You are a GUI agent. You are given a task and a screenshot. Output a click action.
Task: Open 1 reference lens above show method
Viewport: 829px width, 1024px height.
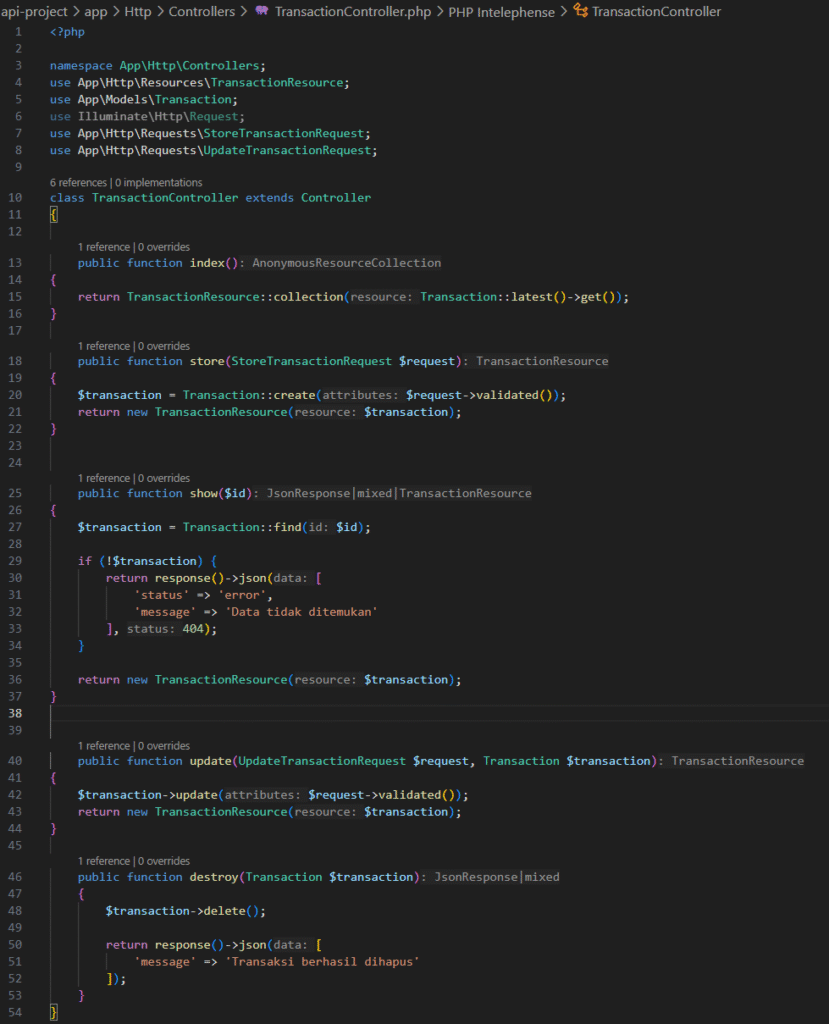coord(104,478)
